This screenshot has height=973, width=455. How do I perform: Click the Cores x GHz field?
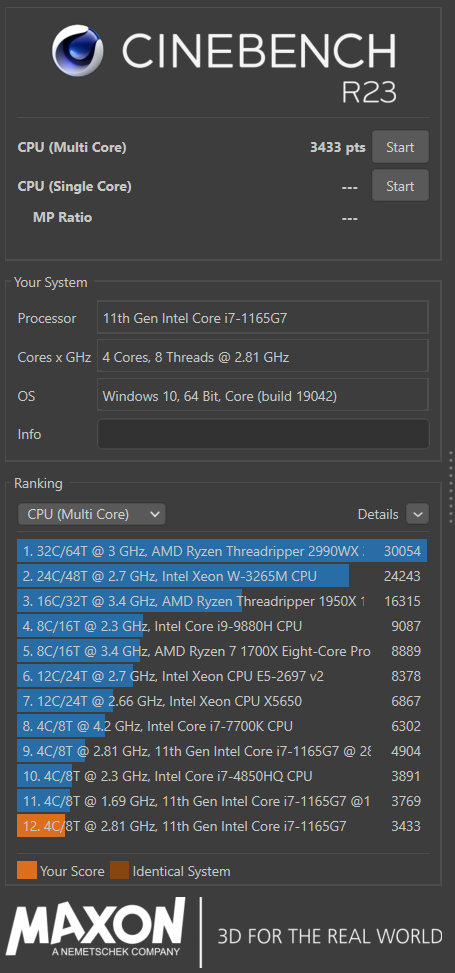pos(263,356)
